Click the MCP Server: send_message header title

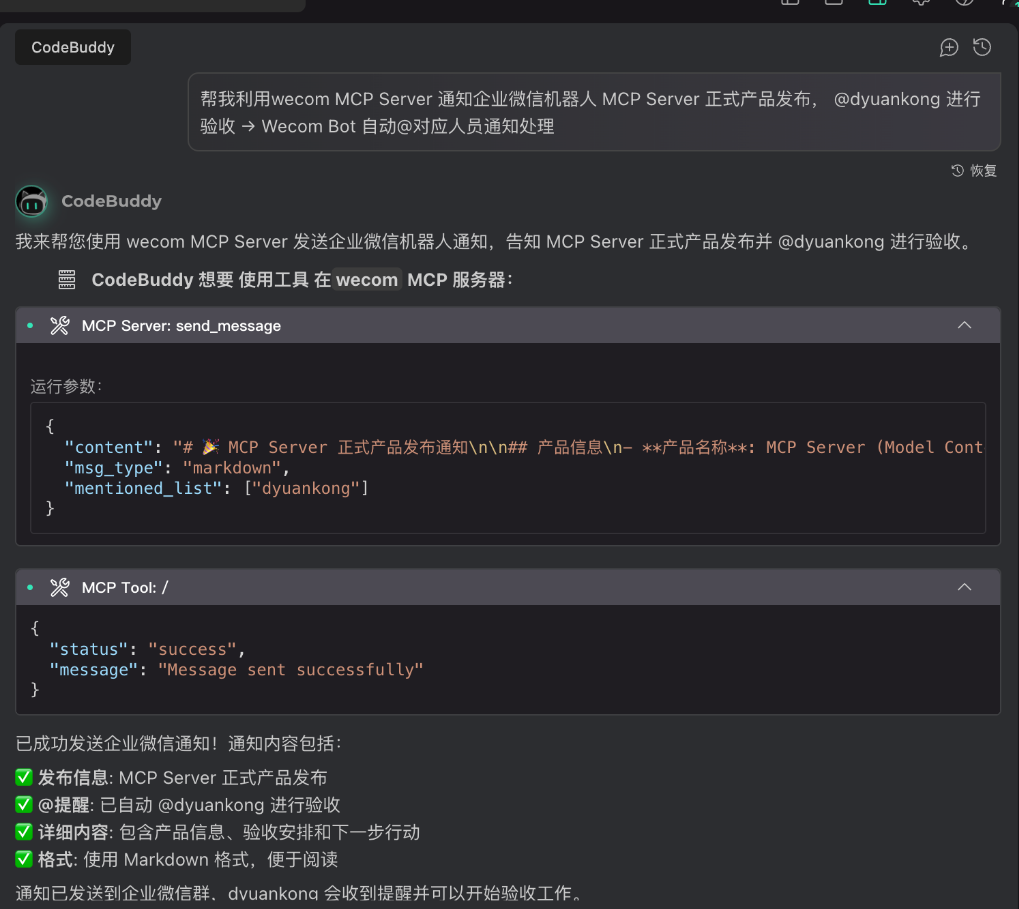point(181,325)
